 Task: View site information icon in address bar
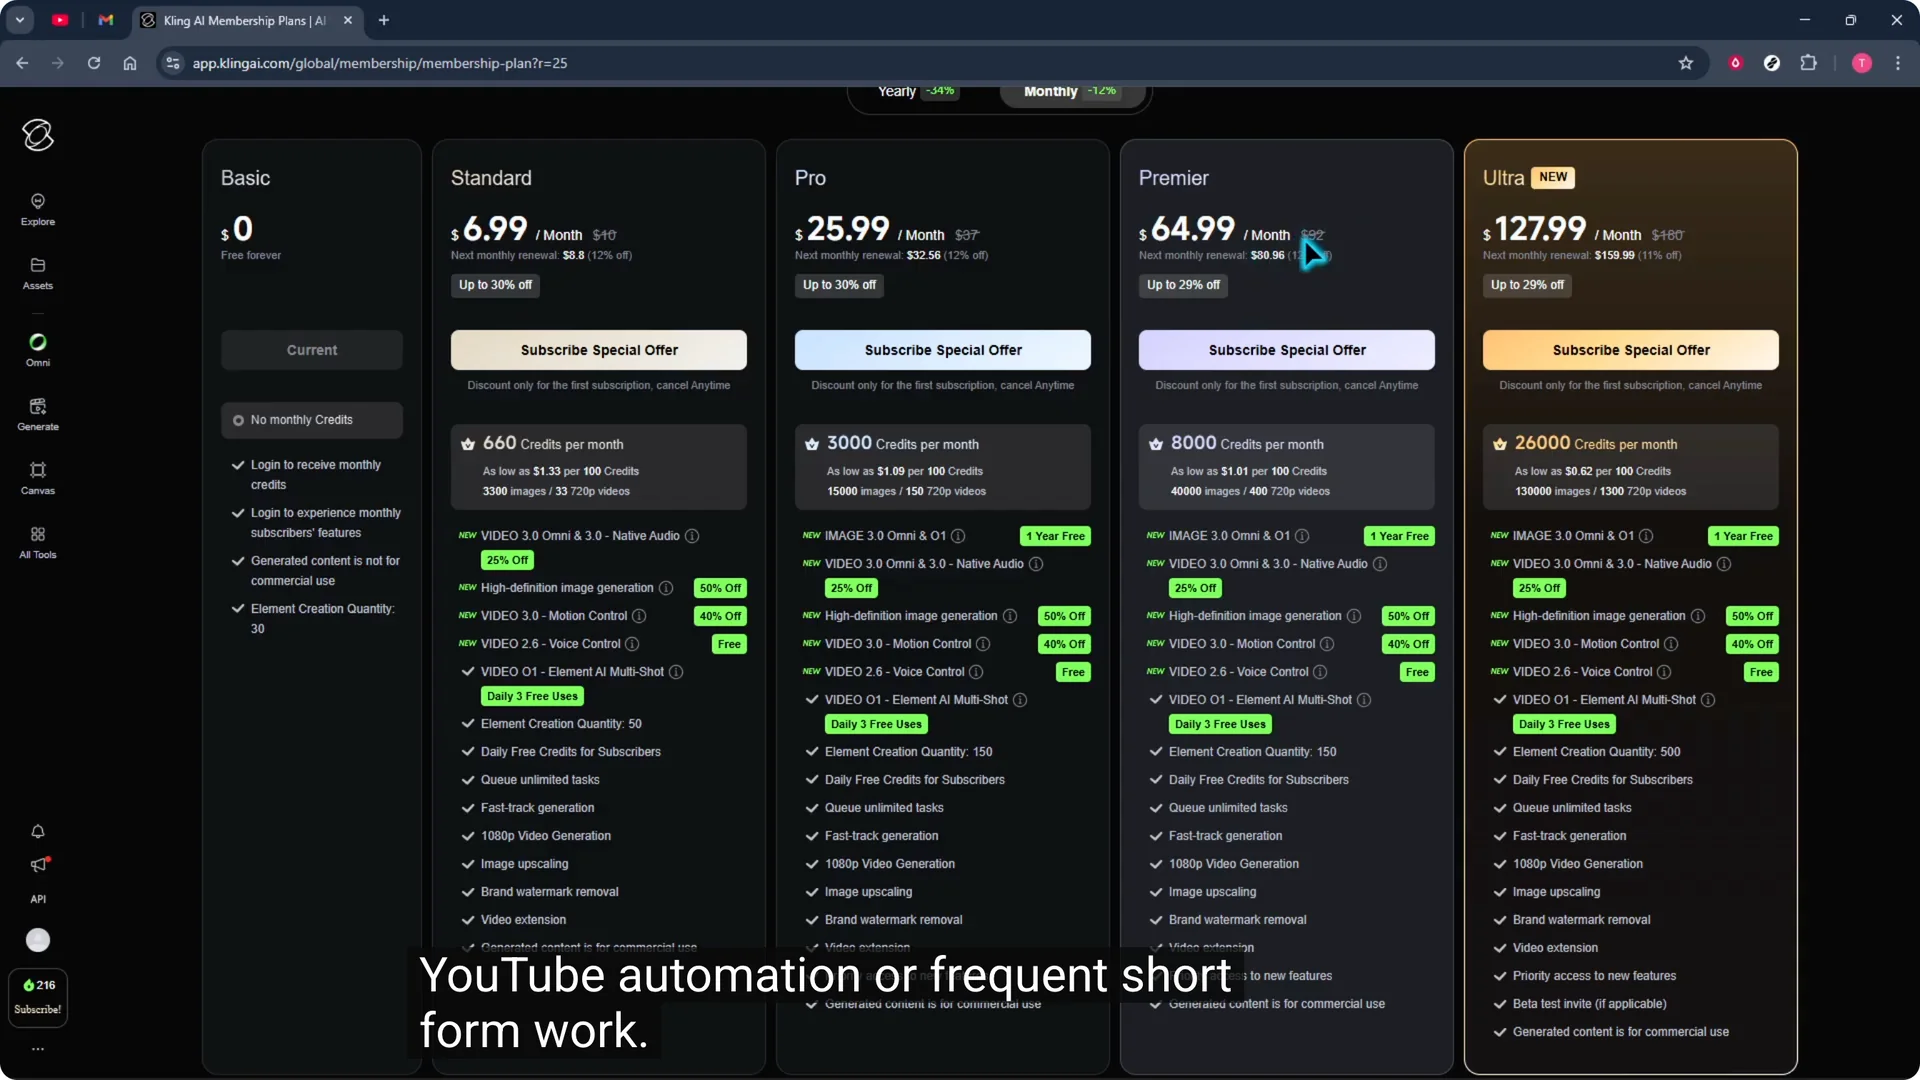(173, 63)
